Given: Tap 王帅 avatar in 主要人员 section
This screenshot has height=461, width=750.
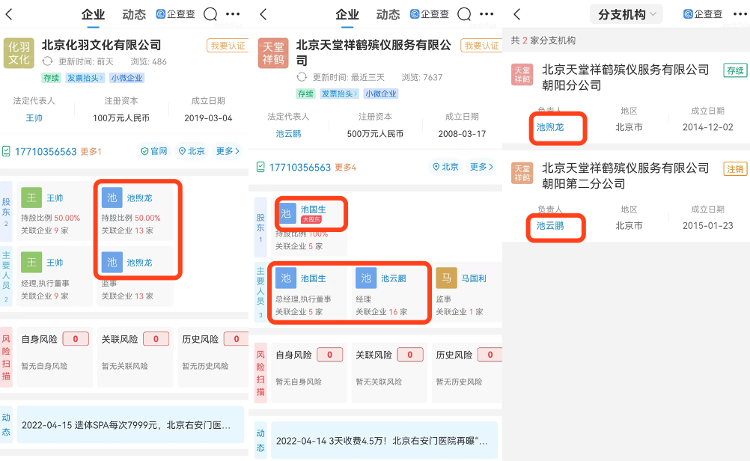Looking at the screenshot, I should coord(31,262).
